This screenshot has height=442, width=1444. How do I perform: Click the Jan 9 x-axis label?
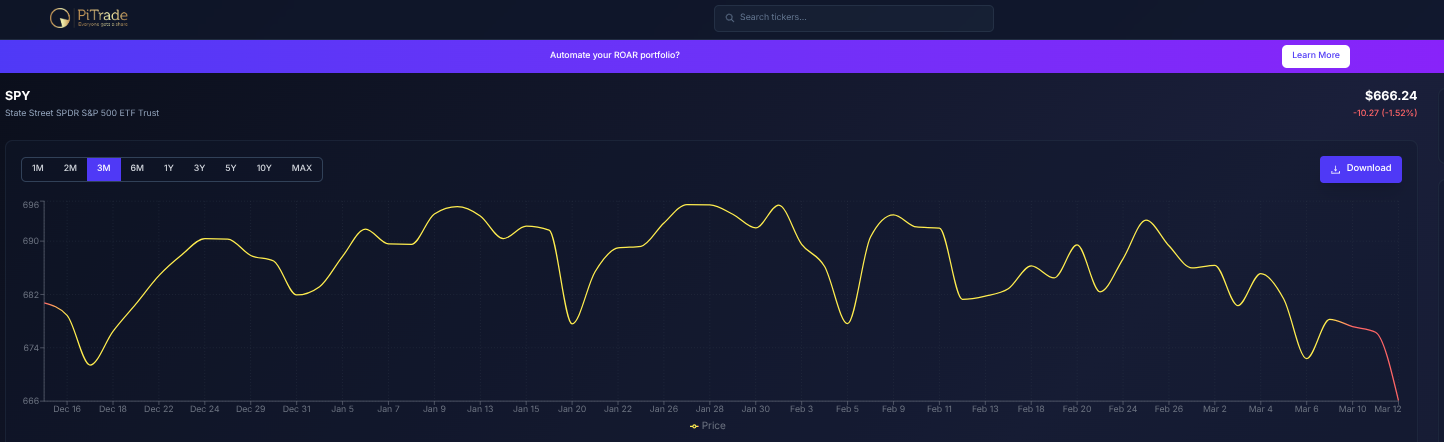(x=434, y=409)
